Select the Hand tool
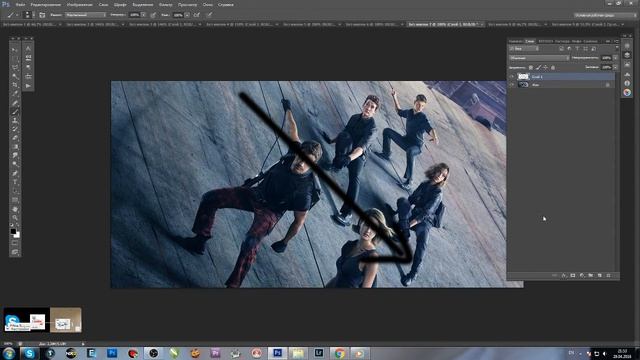Image resolution: width=640 pixels, height=360 pixels. [15, 209]
